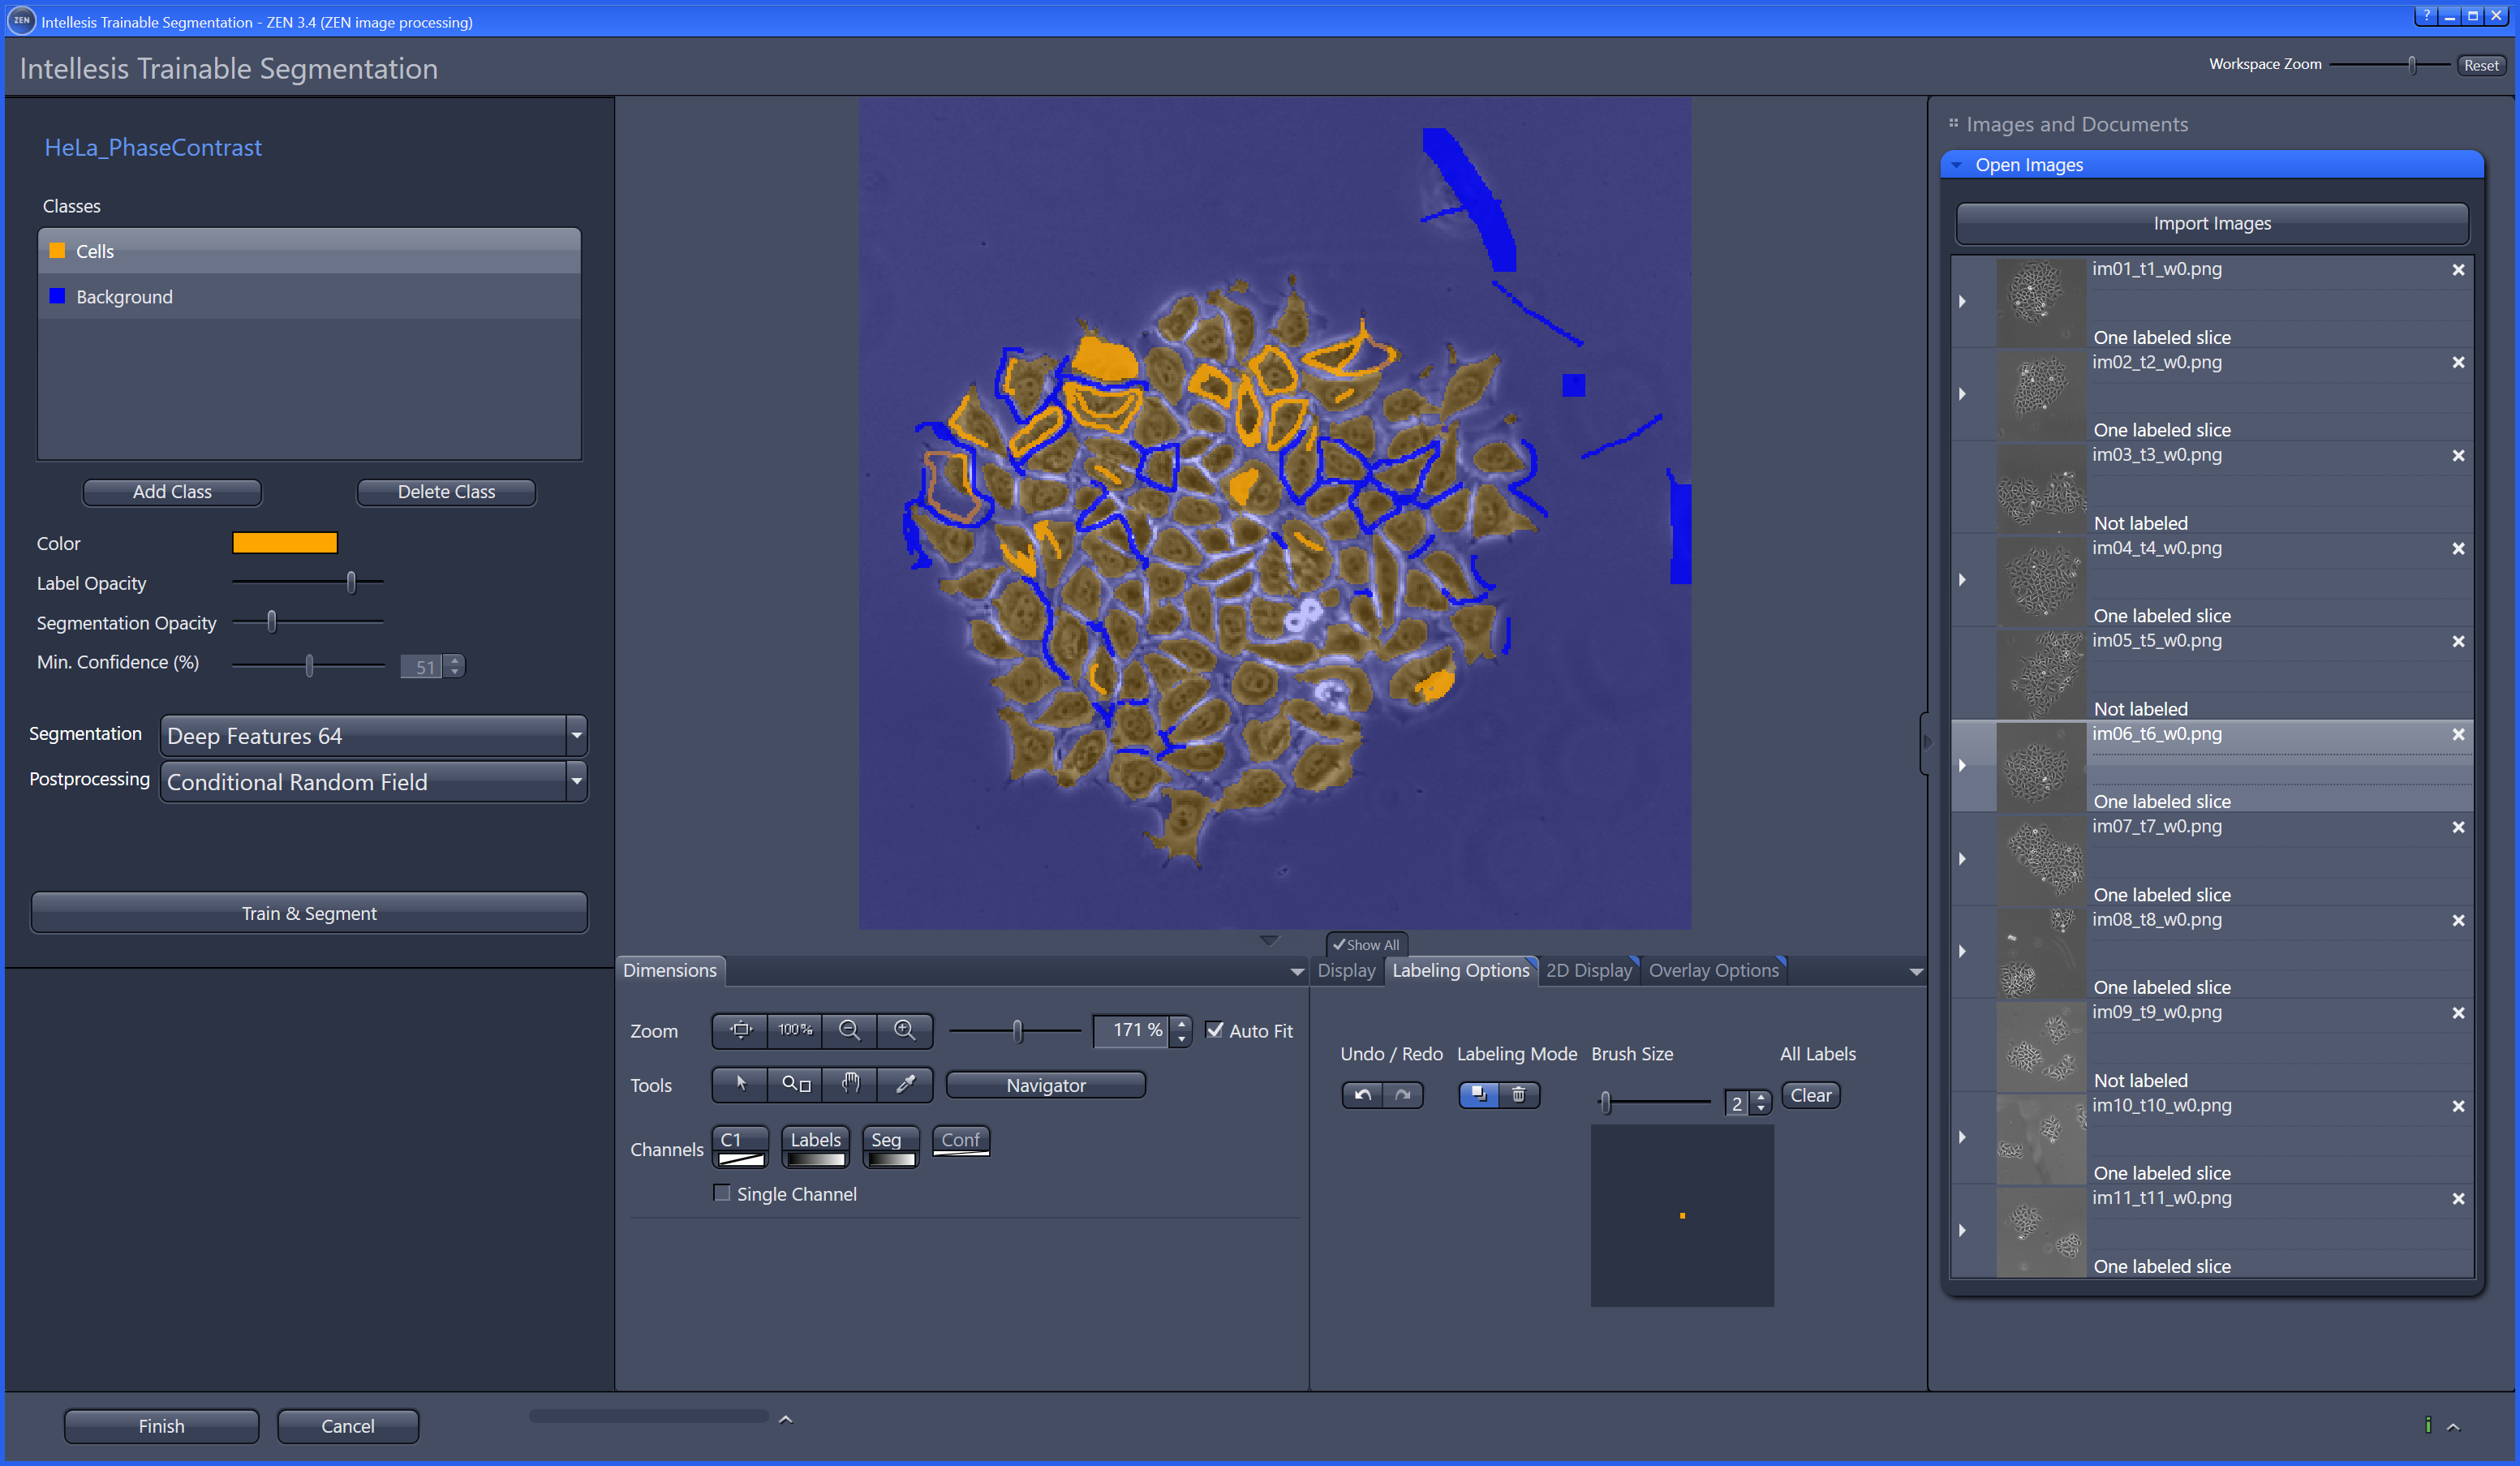Click the zoom out magnifier icon
The image size is (2520, 1466).
click(x=849, y=1030)
